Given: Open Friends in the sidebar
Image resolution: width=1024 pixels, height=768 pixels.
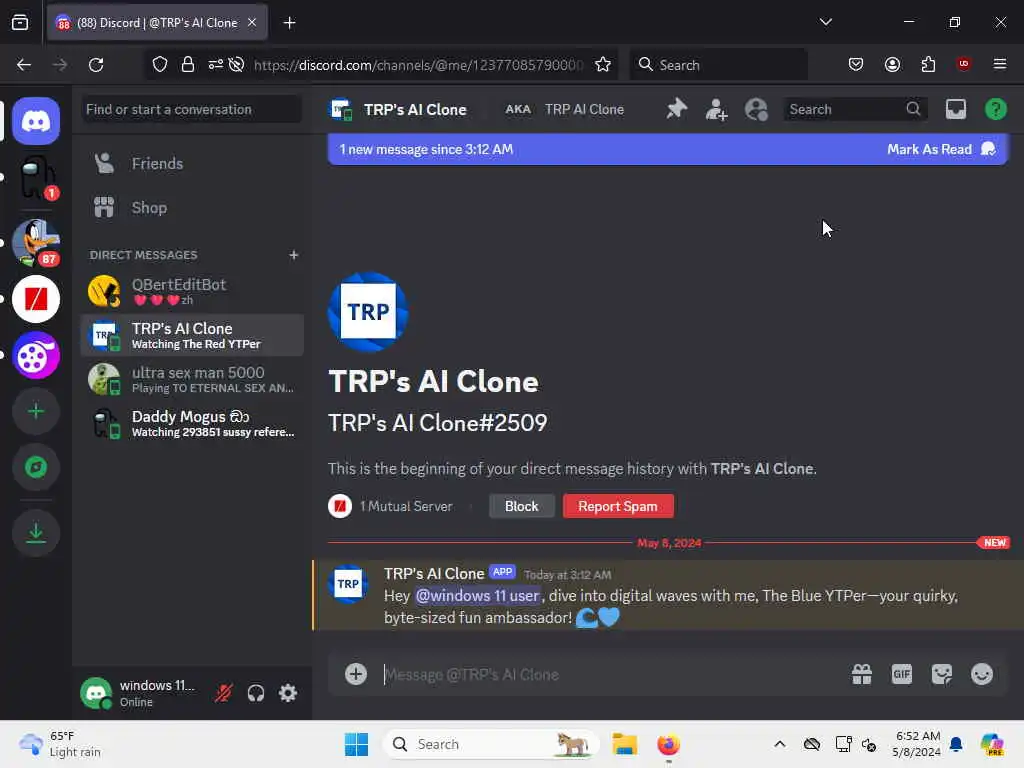Looking at the screenshot, I should pos(192,163).
